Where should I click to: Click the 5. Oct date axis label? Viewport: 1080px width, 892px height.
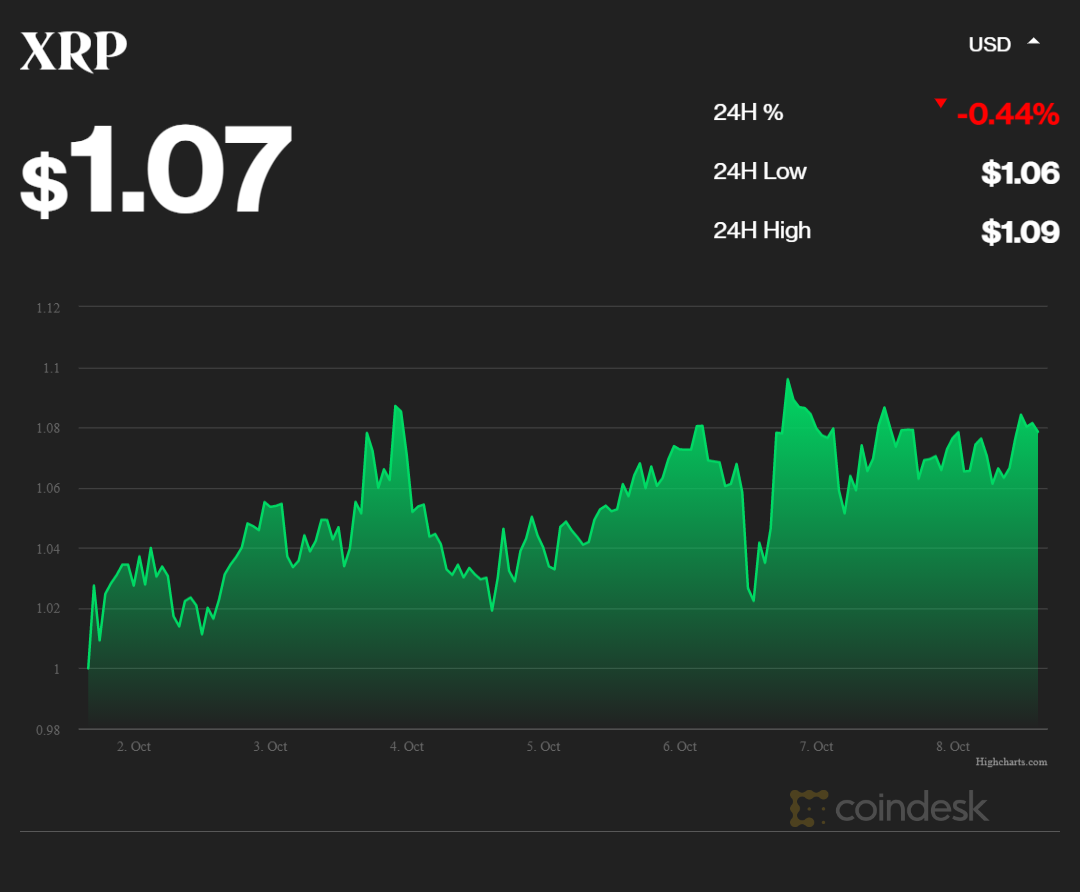coord(543,747)
